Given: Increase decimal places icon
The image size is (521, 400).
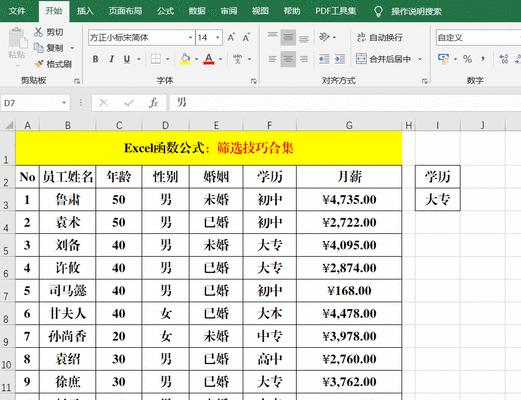Looking at the screenshot, I should pyautogui.click(x=503, y=59).
